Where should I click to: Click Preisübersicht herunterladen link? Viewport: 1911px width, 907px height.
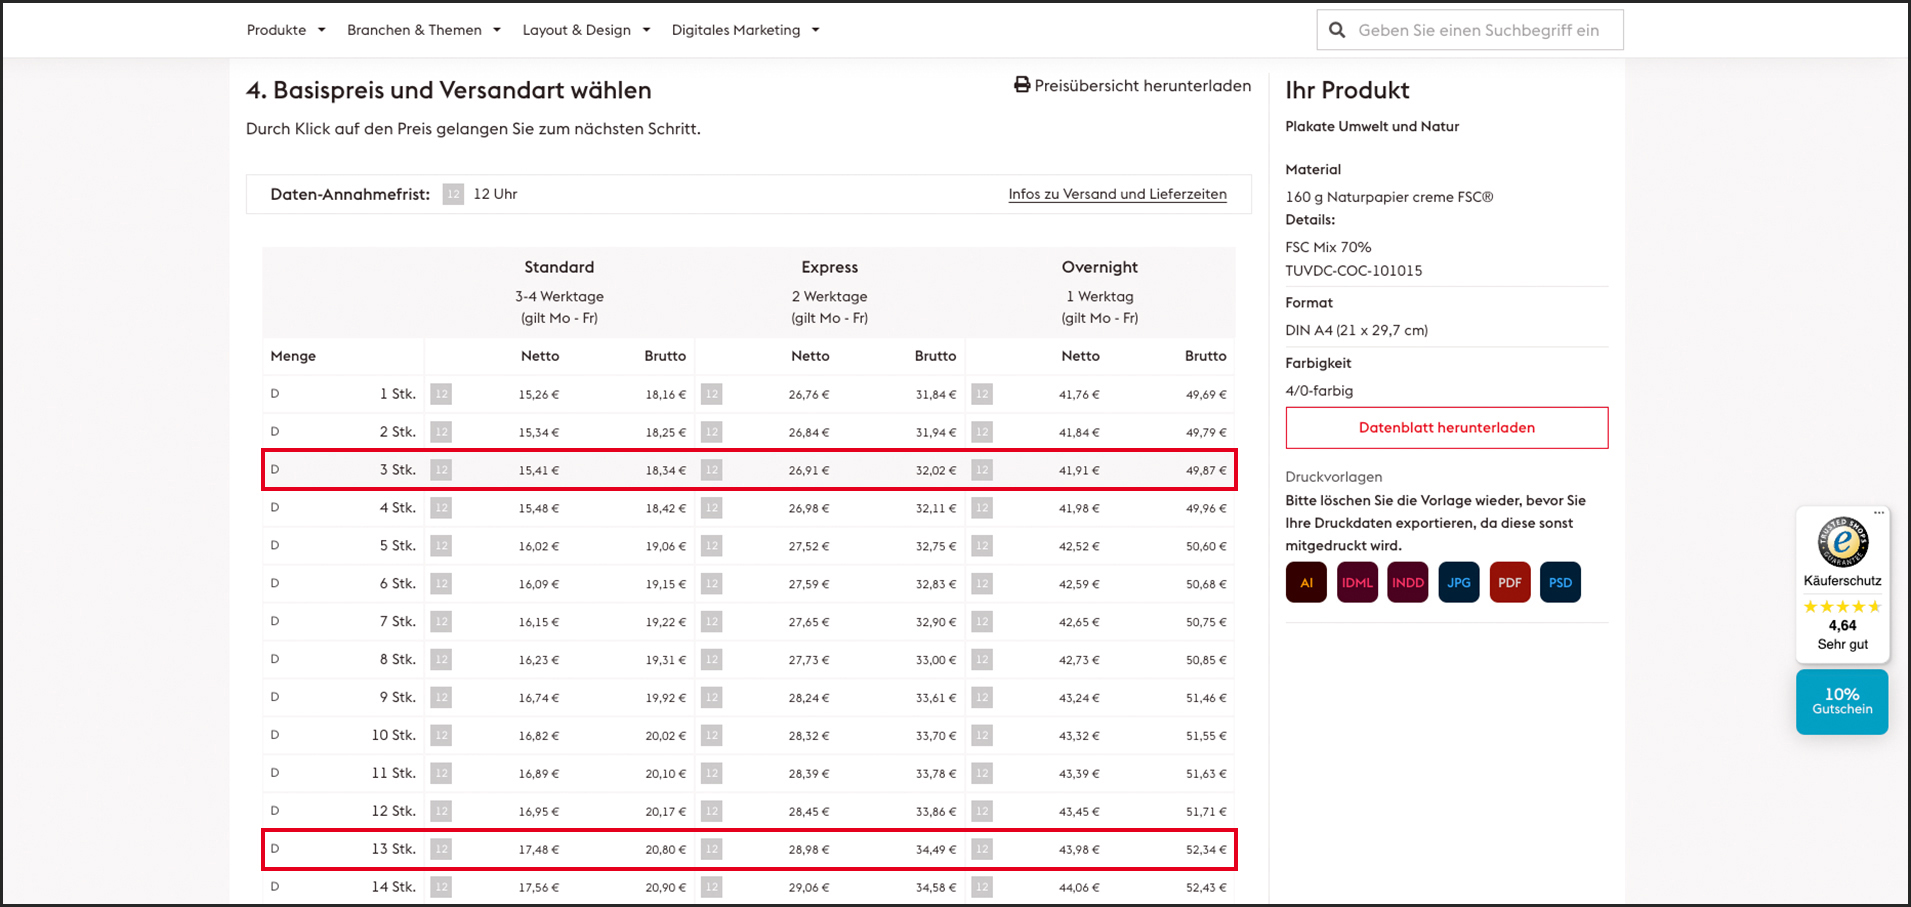tap(1142, 86)
